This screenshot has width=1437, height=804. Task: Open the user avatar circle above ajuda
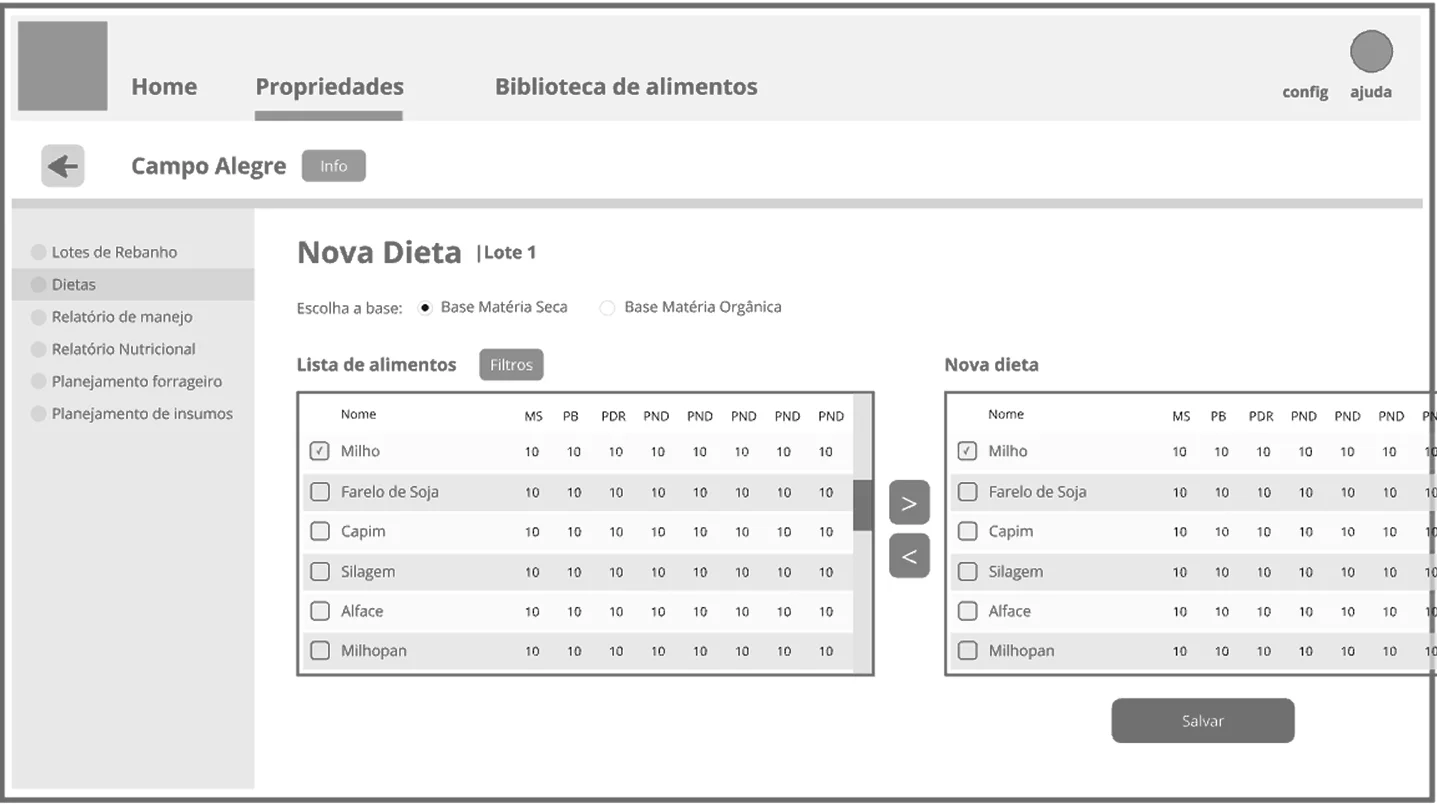click(x=1371, y=51)
